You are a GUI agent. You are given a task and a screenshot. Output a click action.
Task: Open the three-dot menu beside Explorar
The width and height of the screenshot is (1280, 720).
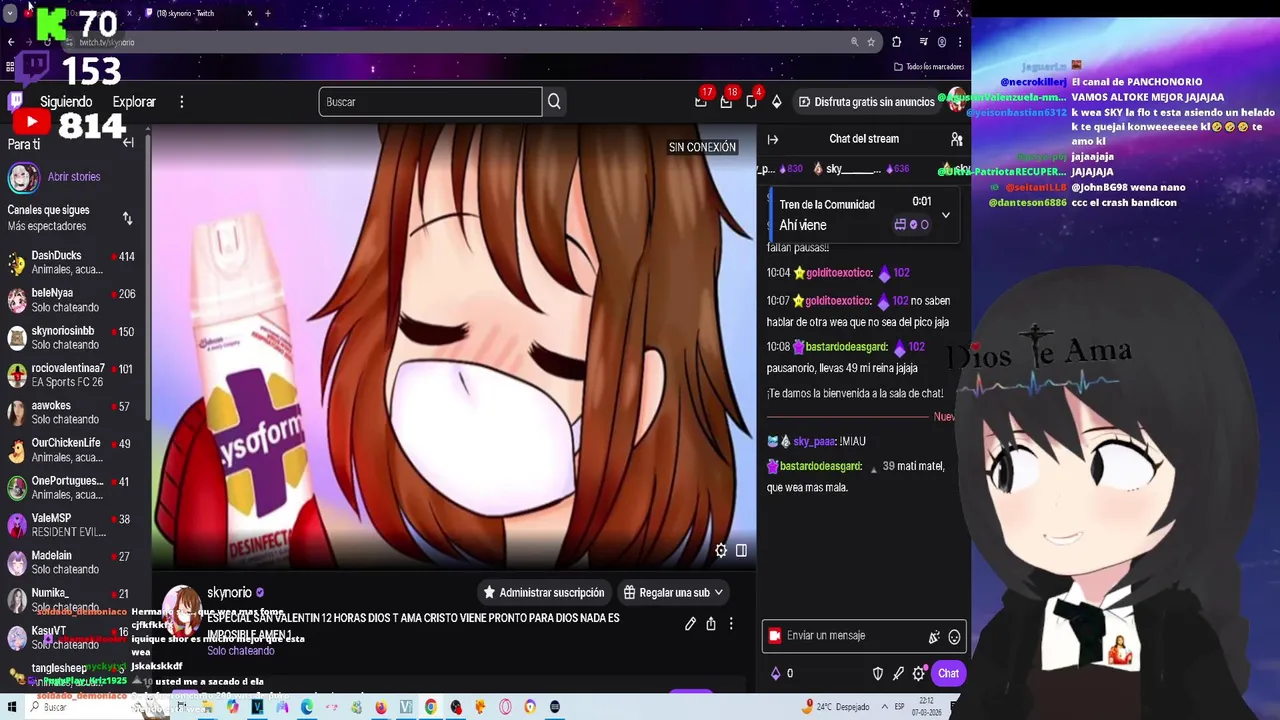pos(181,102)
